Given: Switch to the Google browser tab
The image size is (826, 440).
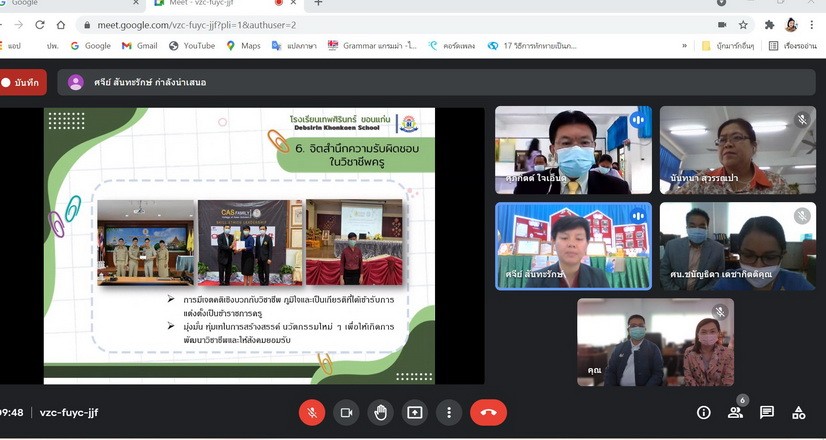Looking at the screenshot, I should pyautogui.click(x=40, y=4).
